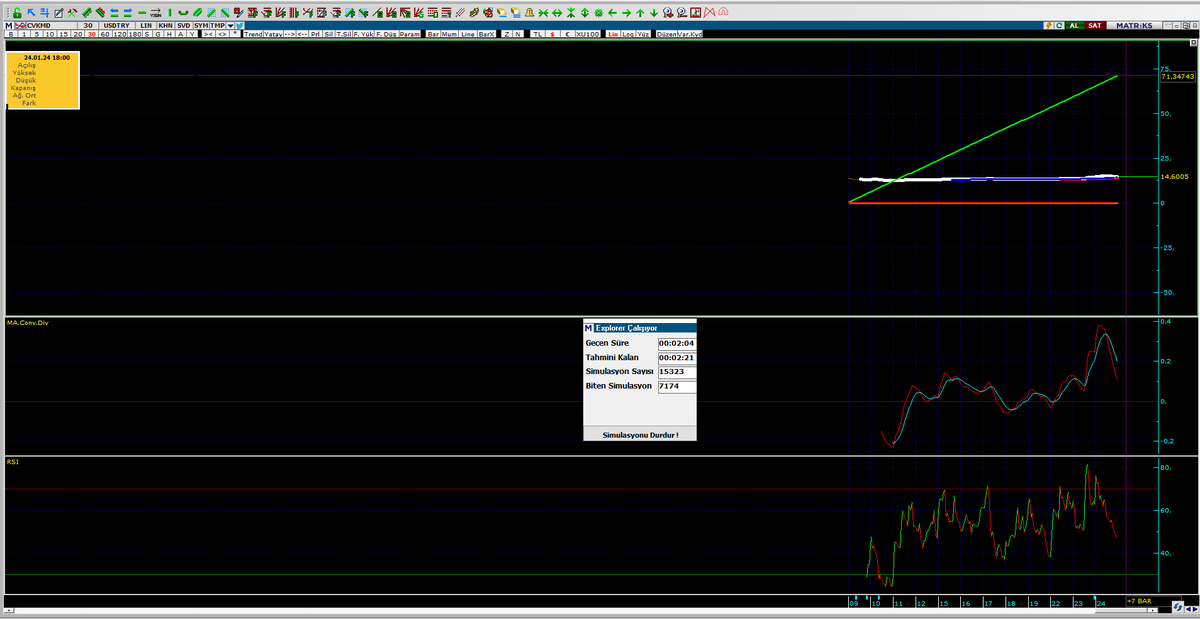Click the MA.Conv.Div indicator label

pyautogui.click(x=27, y=323)
